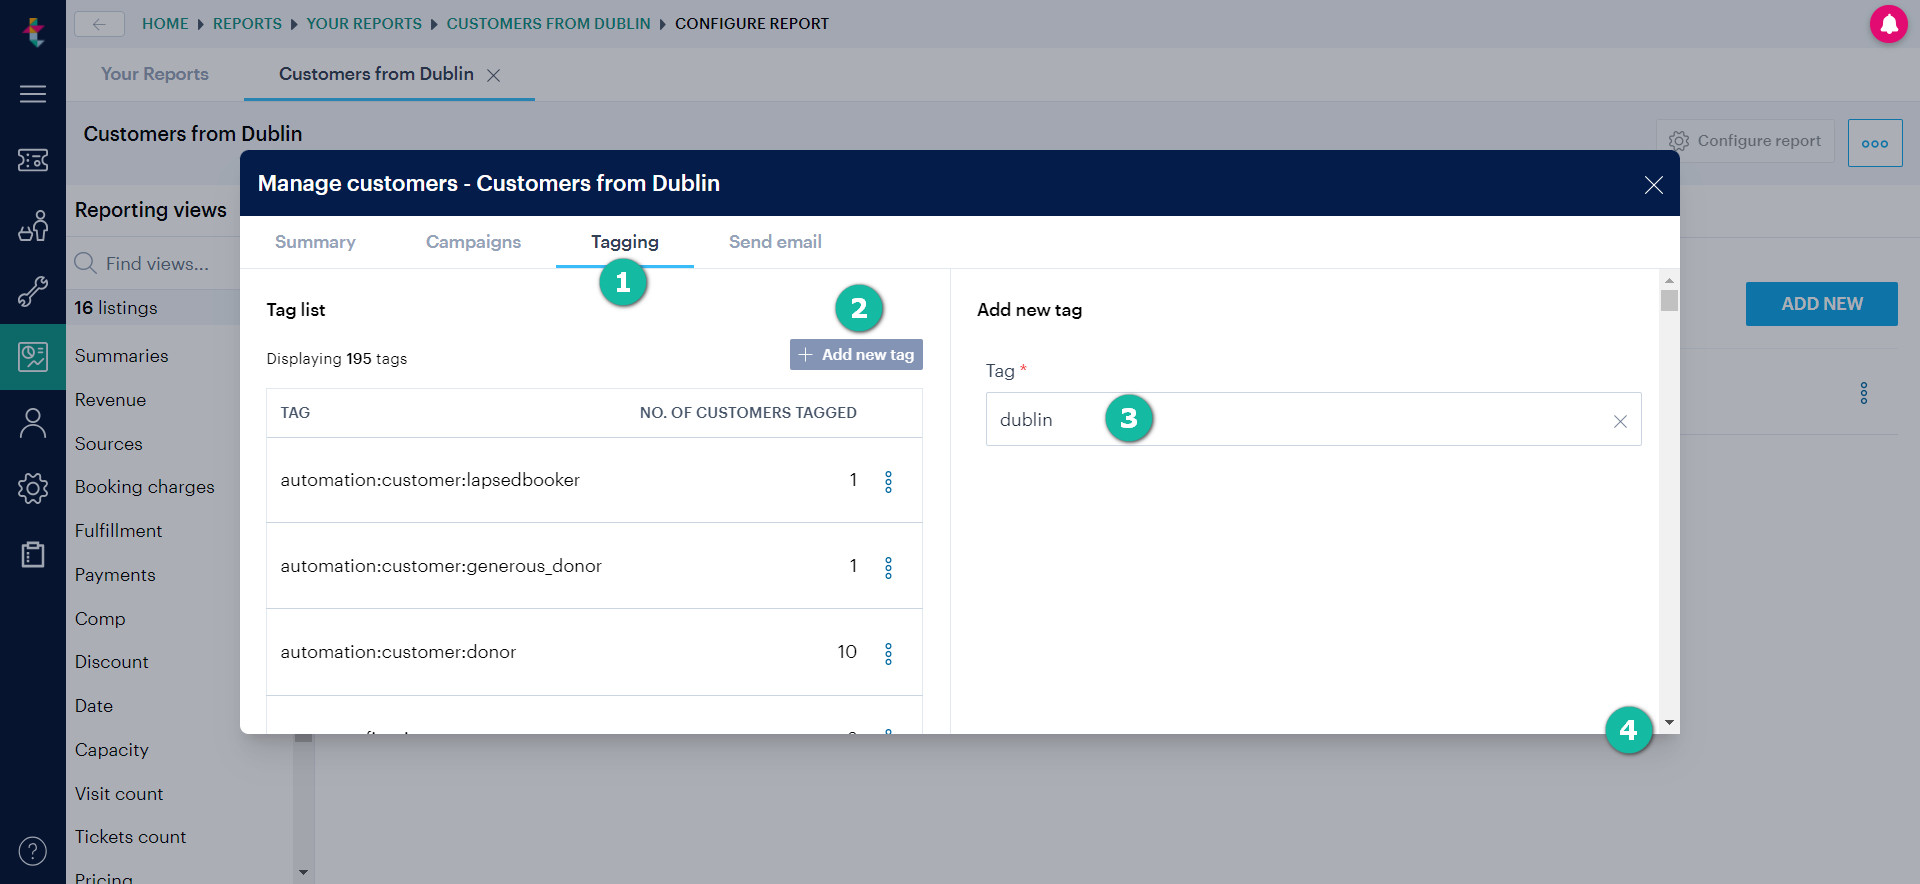Close the Customers from Dublin tab
This screenshot has width=1920, height=884.
click(x=493, y=75)
